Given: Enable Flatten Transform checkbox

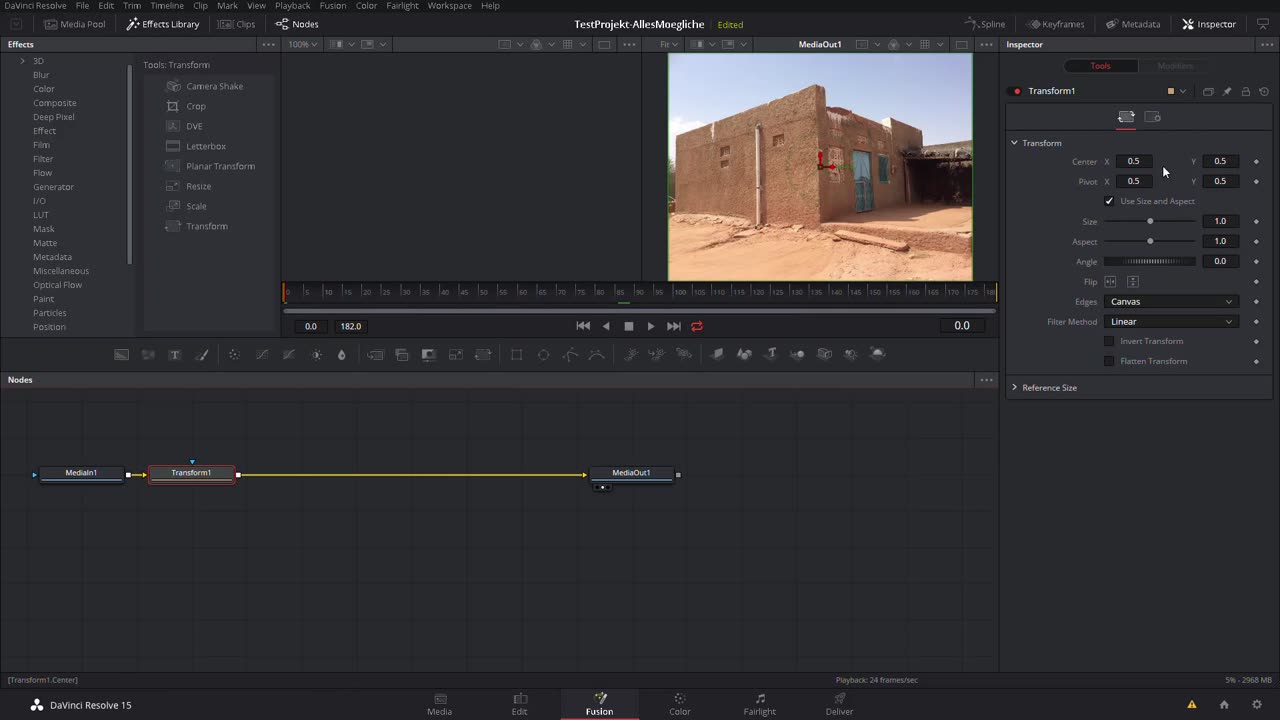Looking at the screenshot, I should pyautogui.click(x=1109, y=361).
